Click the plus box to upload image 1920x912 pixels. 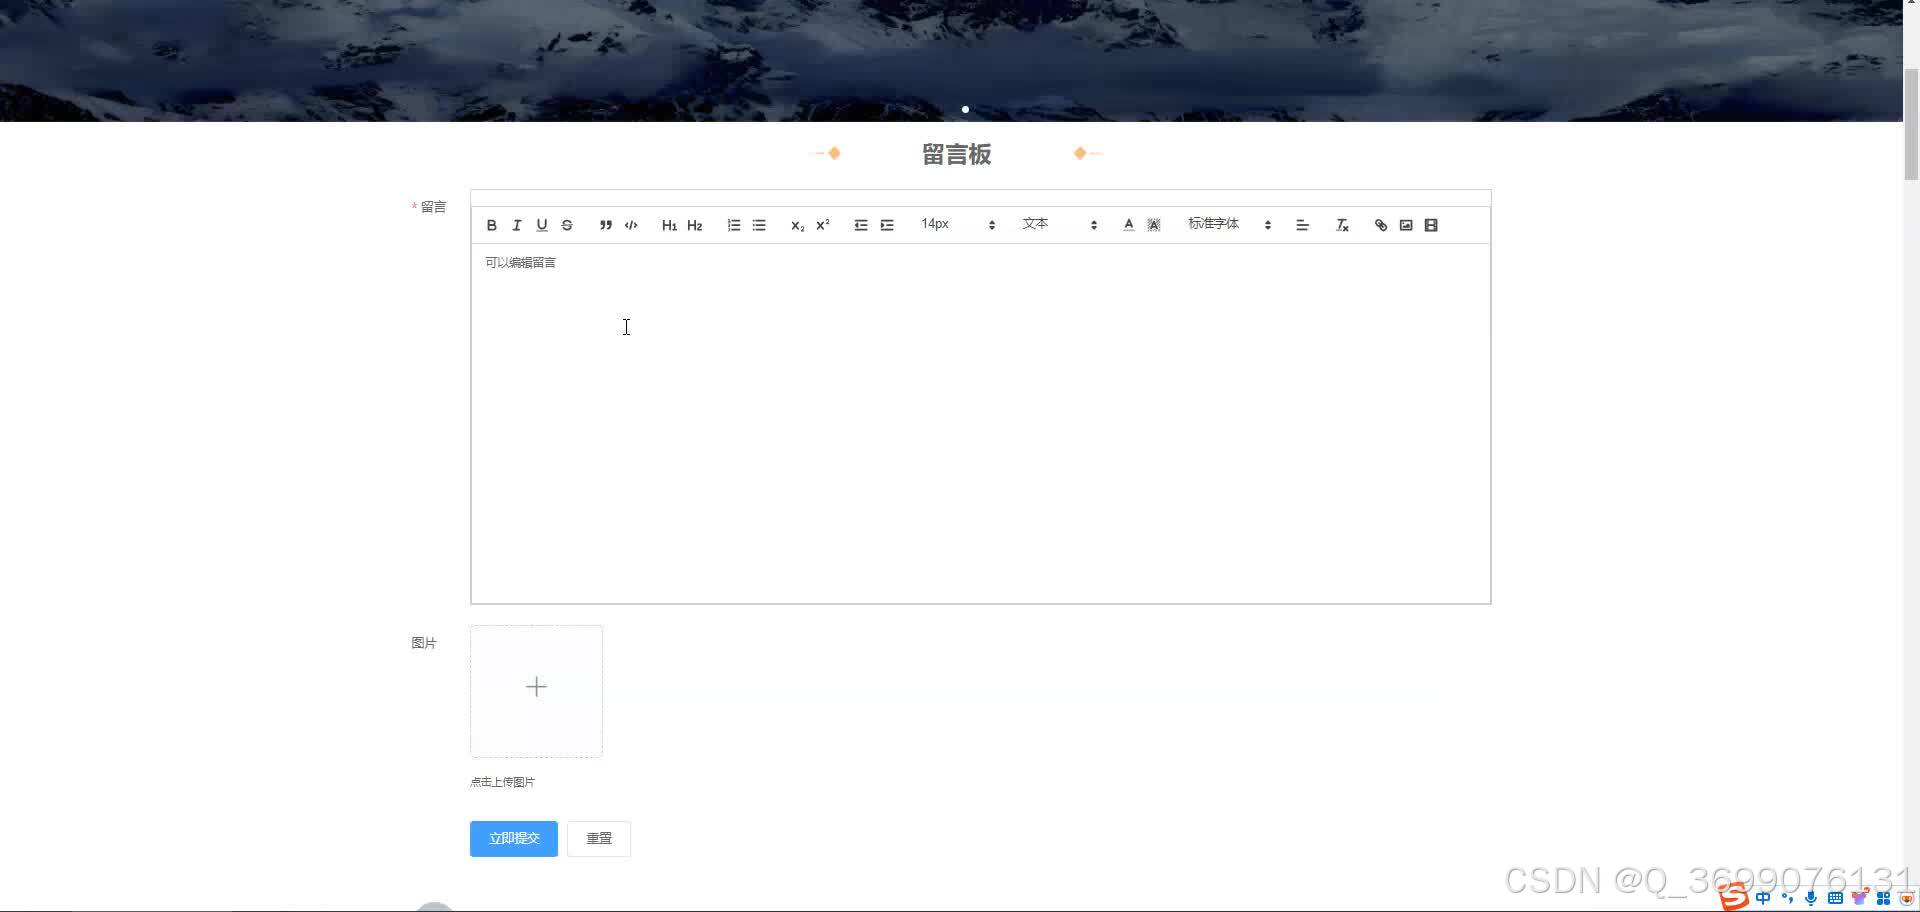pyautogui.click(x=536, y=691)
